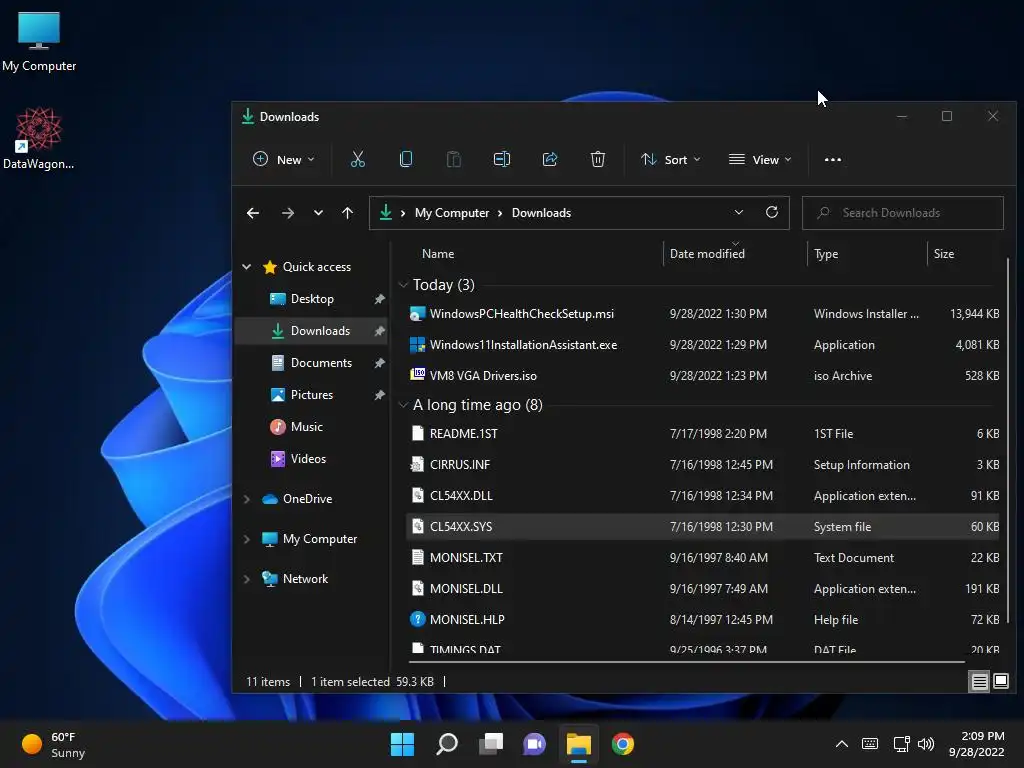Click the Search Downloads field

click(x=903, y=213)
